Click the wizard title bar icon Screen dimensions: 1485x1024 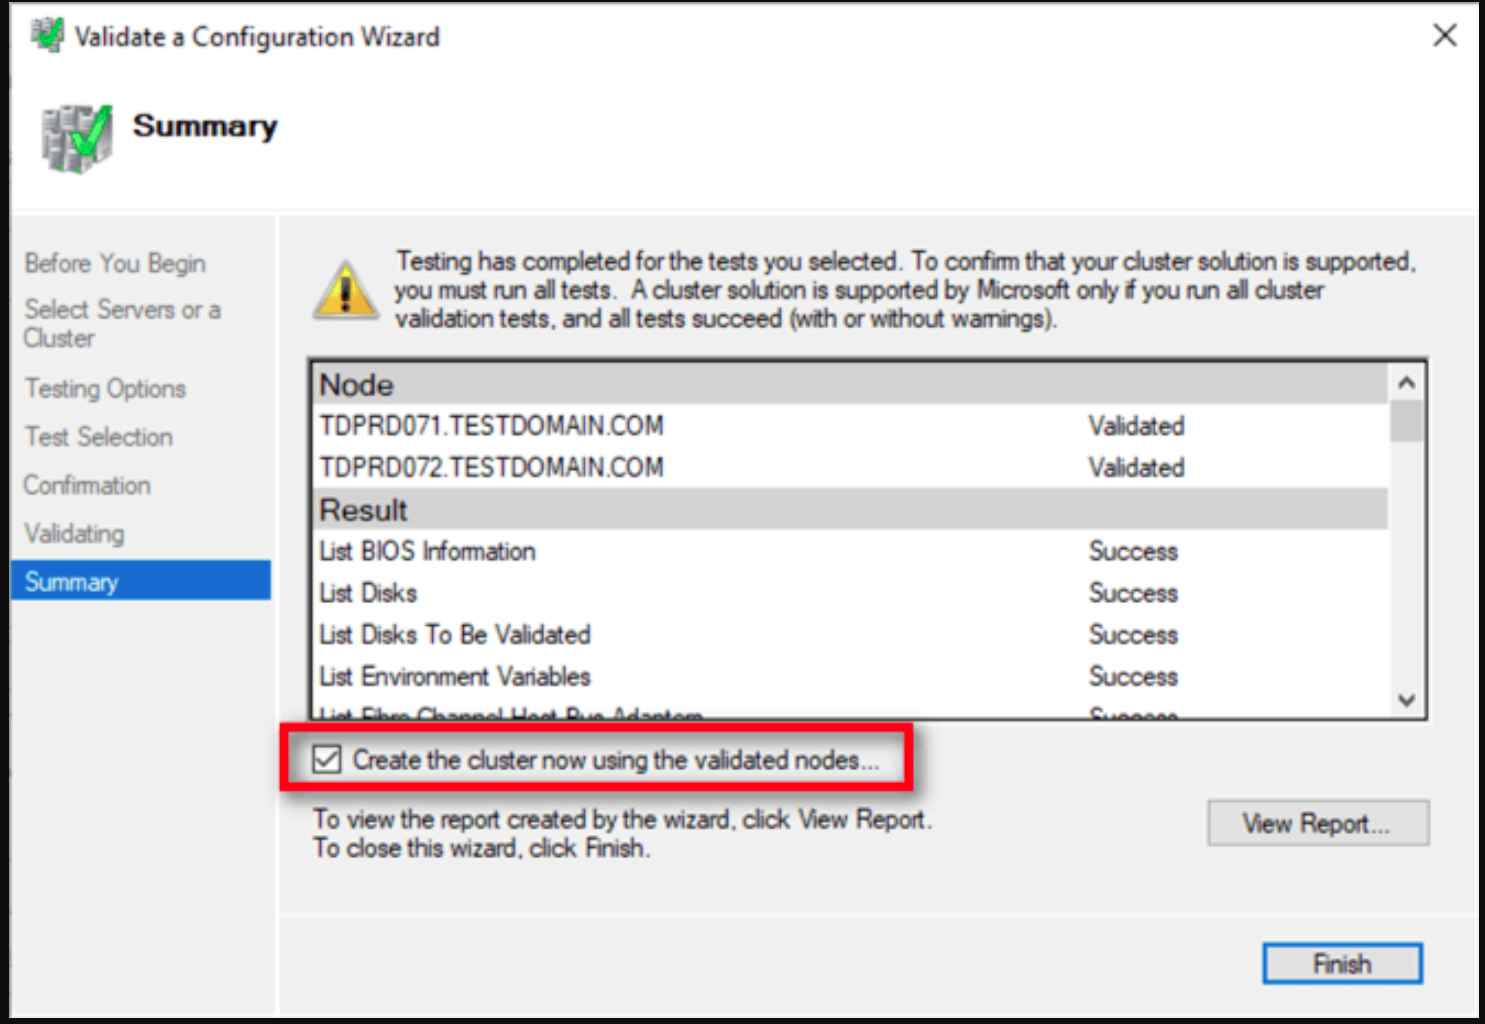tap(46, 36)
